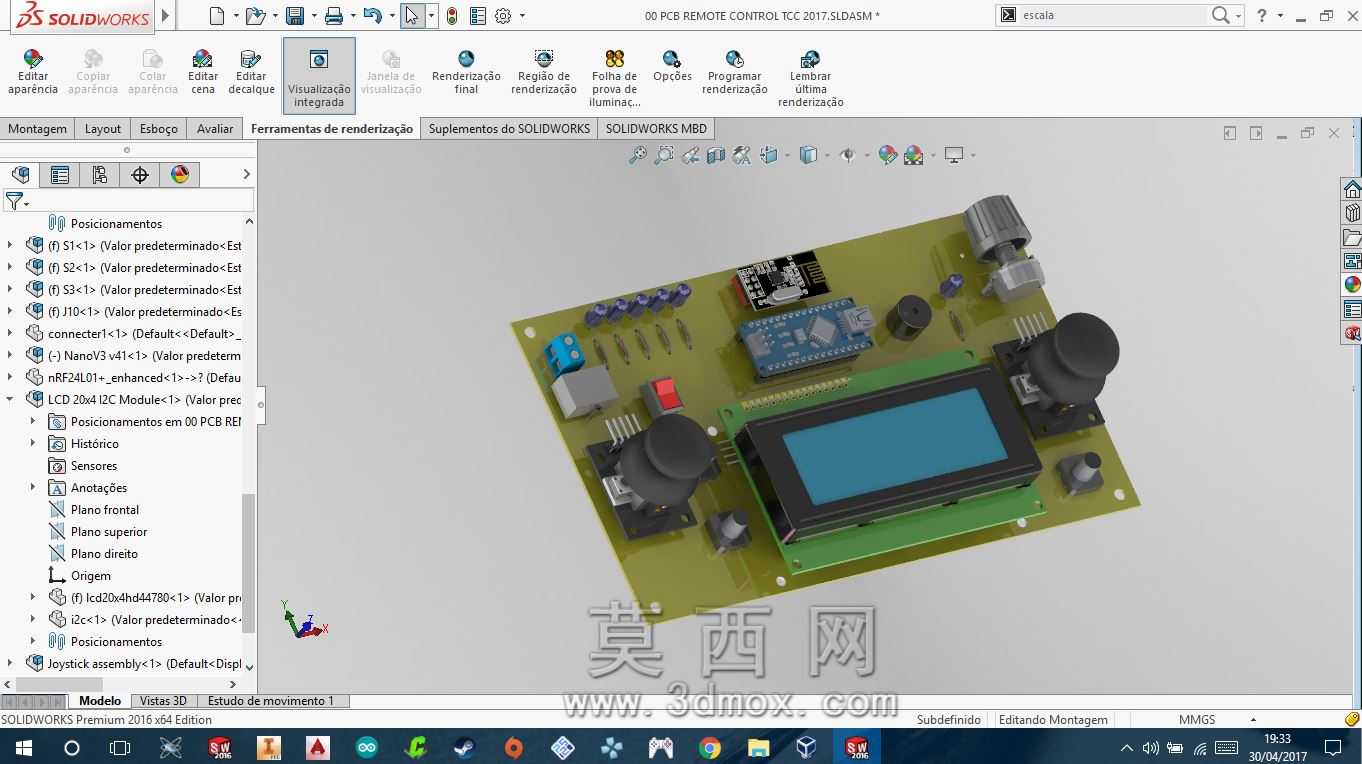Open Estudo de movimento 1 tab
The width and height of the screenshot is (1362, 764).
coord(271,701)
